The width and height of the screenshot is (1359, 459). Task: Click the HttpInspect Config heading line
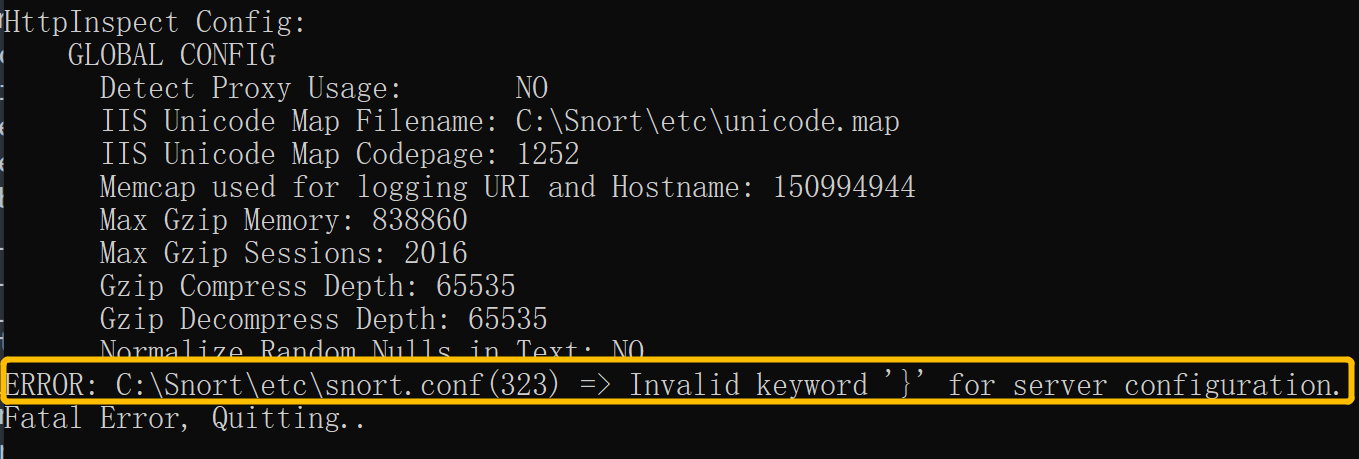pos(155,22)
